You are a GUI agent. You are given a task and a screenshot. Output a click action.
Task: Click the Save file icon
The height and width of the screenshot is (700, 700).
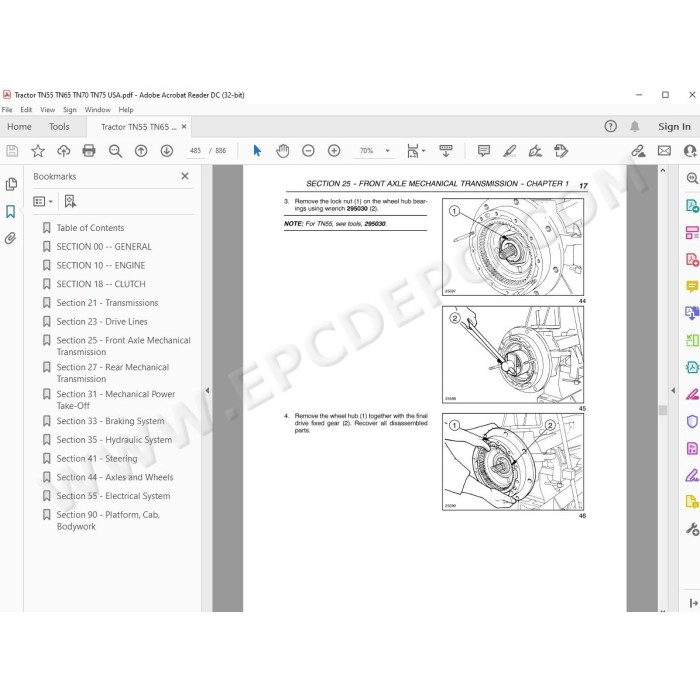pyautogui.click(x=12, y=151)
